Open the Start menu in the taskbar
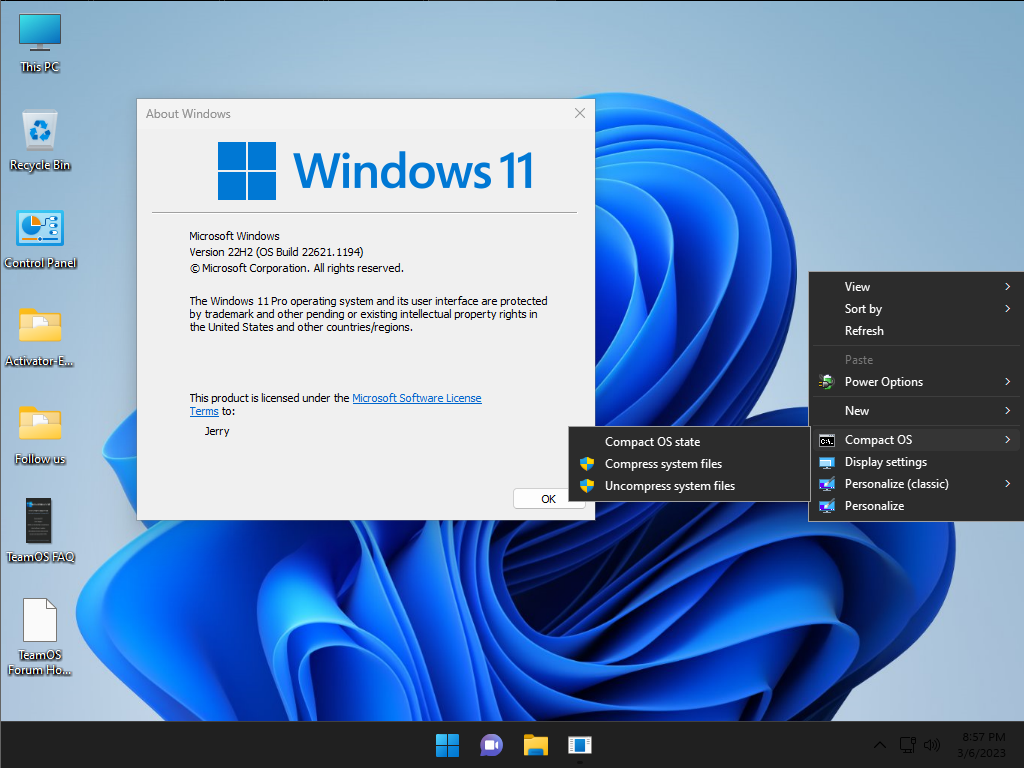The image size is (1024, 768). [447, 745]
